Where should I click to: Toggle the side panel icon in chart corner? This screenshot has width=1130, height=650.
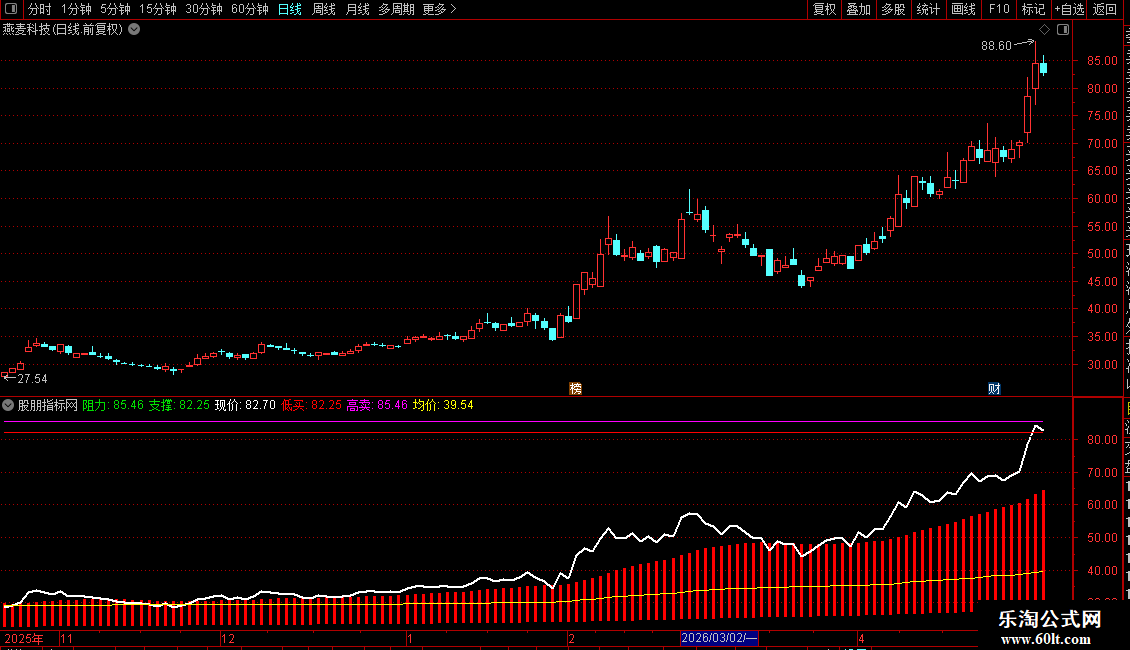coord(1063,30)
